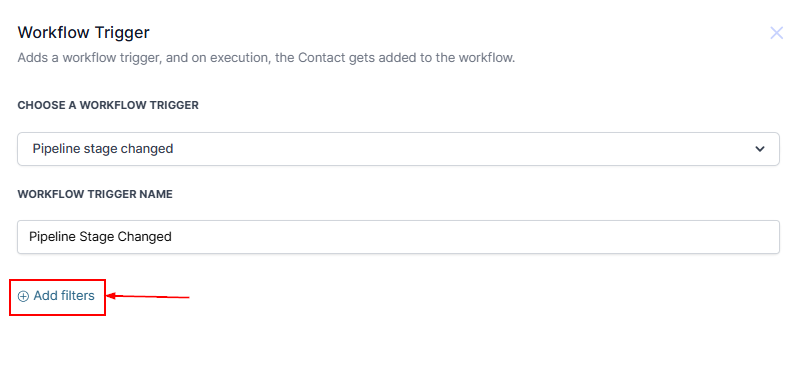Screen dimensions: 802x390
Task: Click the 'CHOOSE A WORKFLOW TRIGGER' label
Action: [x=108, y=105]
